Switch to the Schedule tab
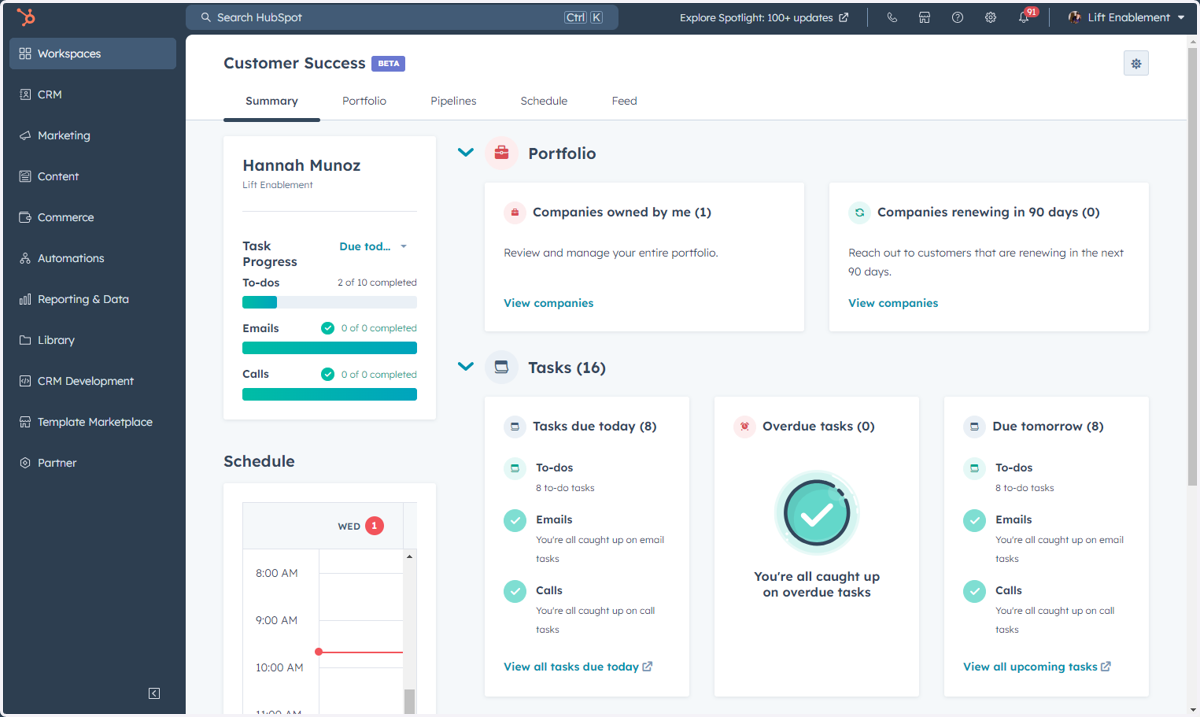This screenshot has width=1200, height=717. (x=544, y=101)
